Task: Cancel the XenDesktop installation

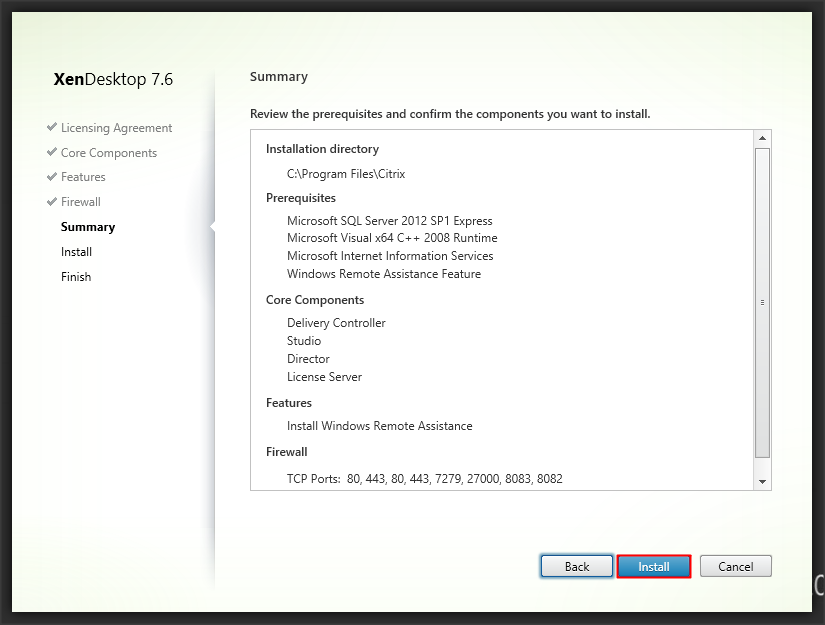Action: [x=735, y=566]
